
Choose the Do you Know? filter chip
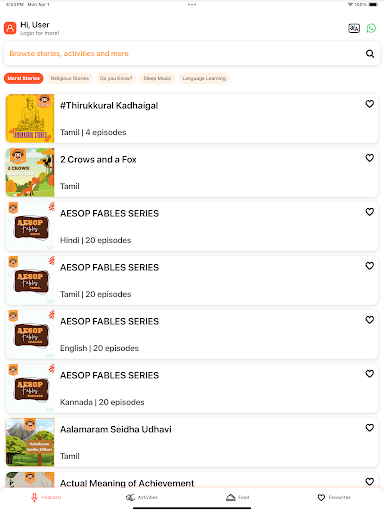click(x=116, y=78)
